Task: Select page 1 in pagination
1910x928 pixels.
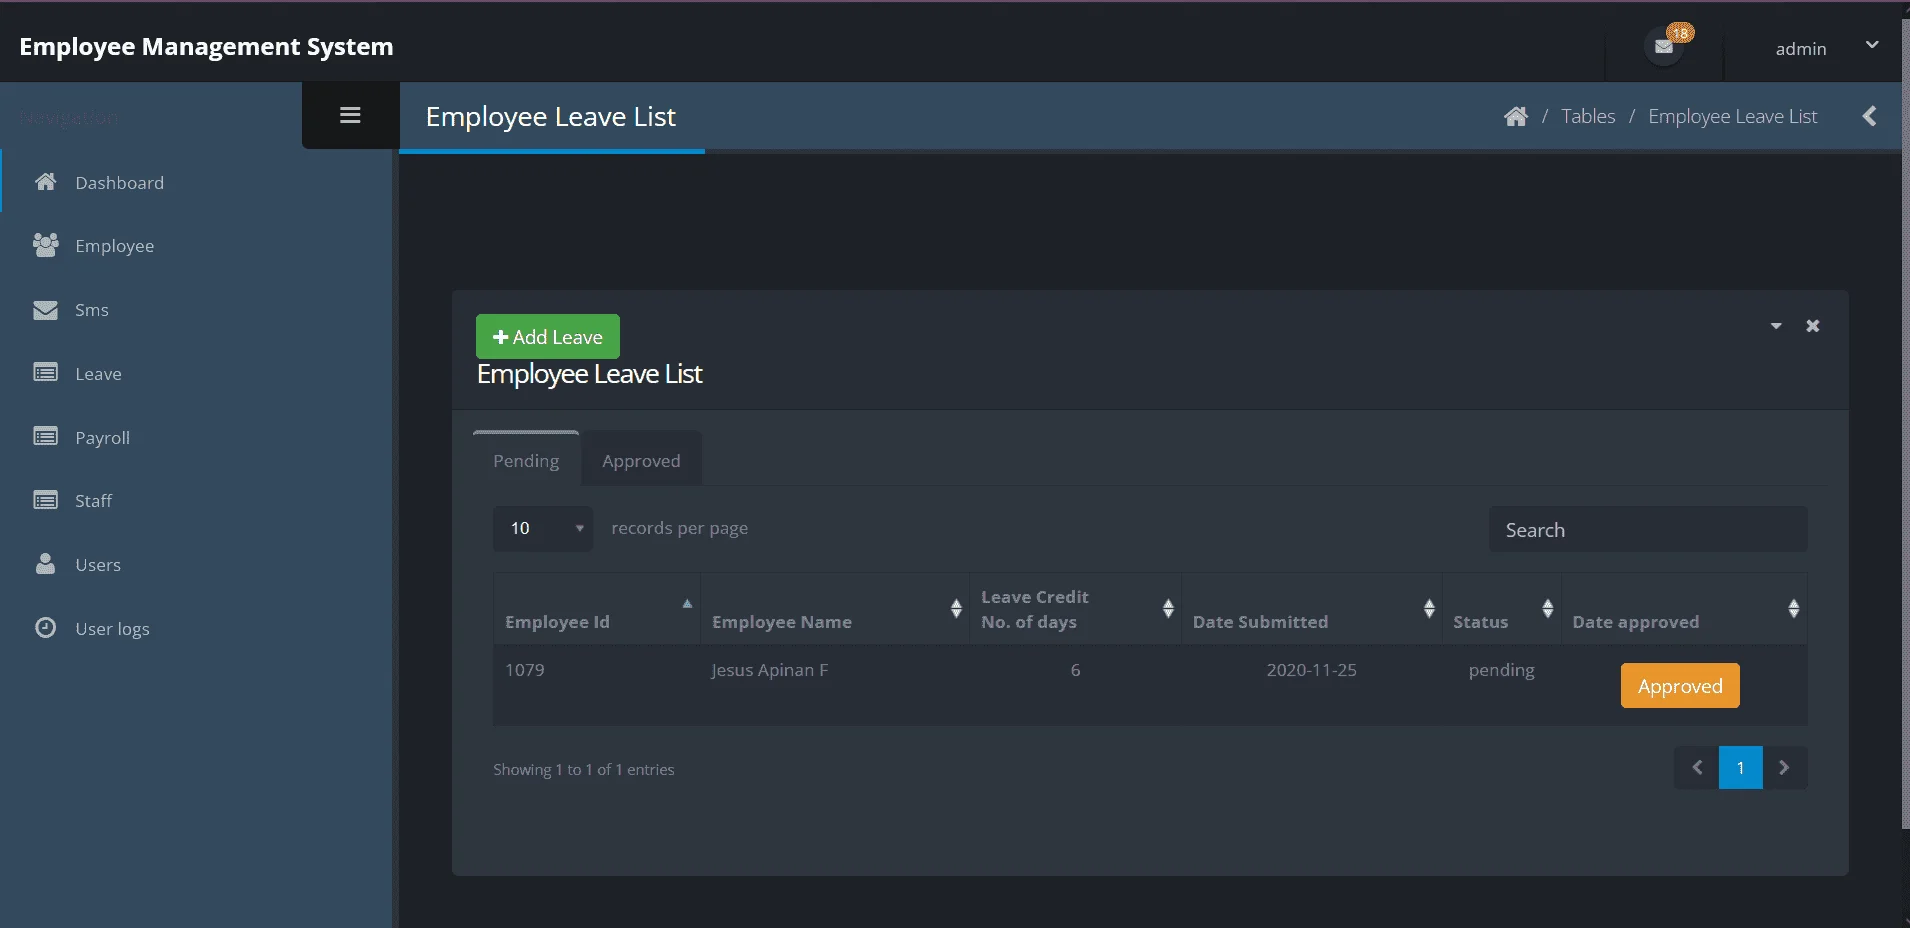Action: [x=1741, y=768]
